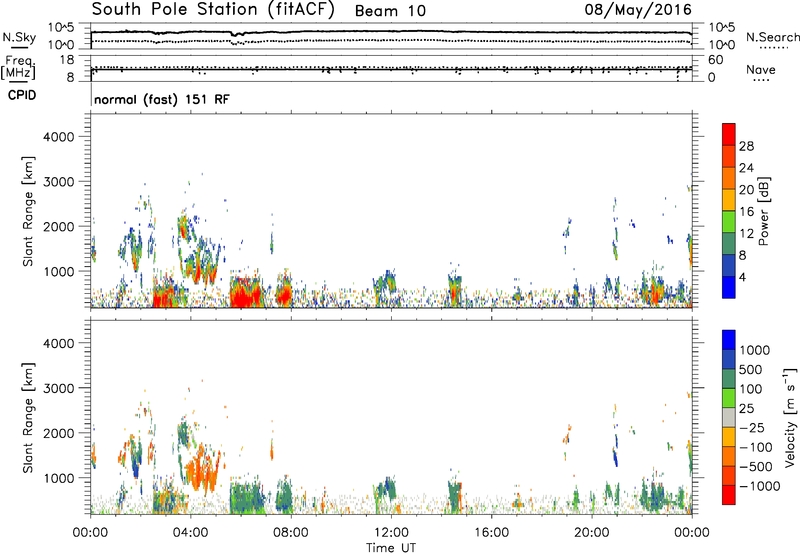The width and height of the screenshot is (800, 554).
Task: Click the 20:00 time tick label
Action: [591, 533]
